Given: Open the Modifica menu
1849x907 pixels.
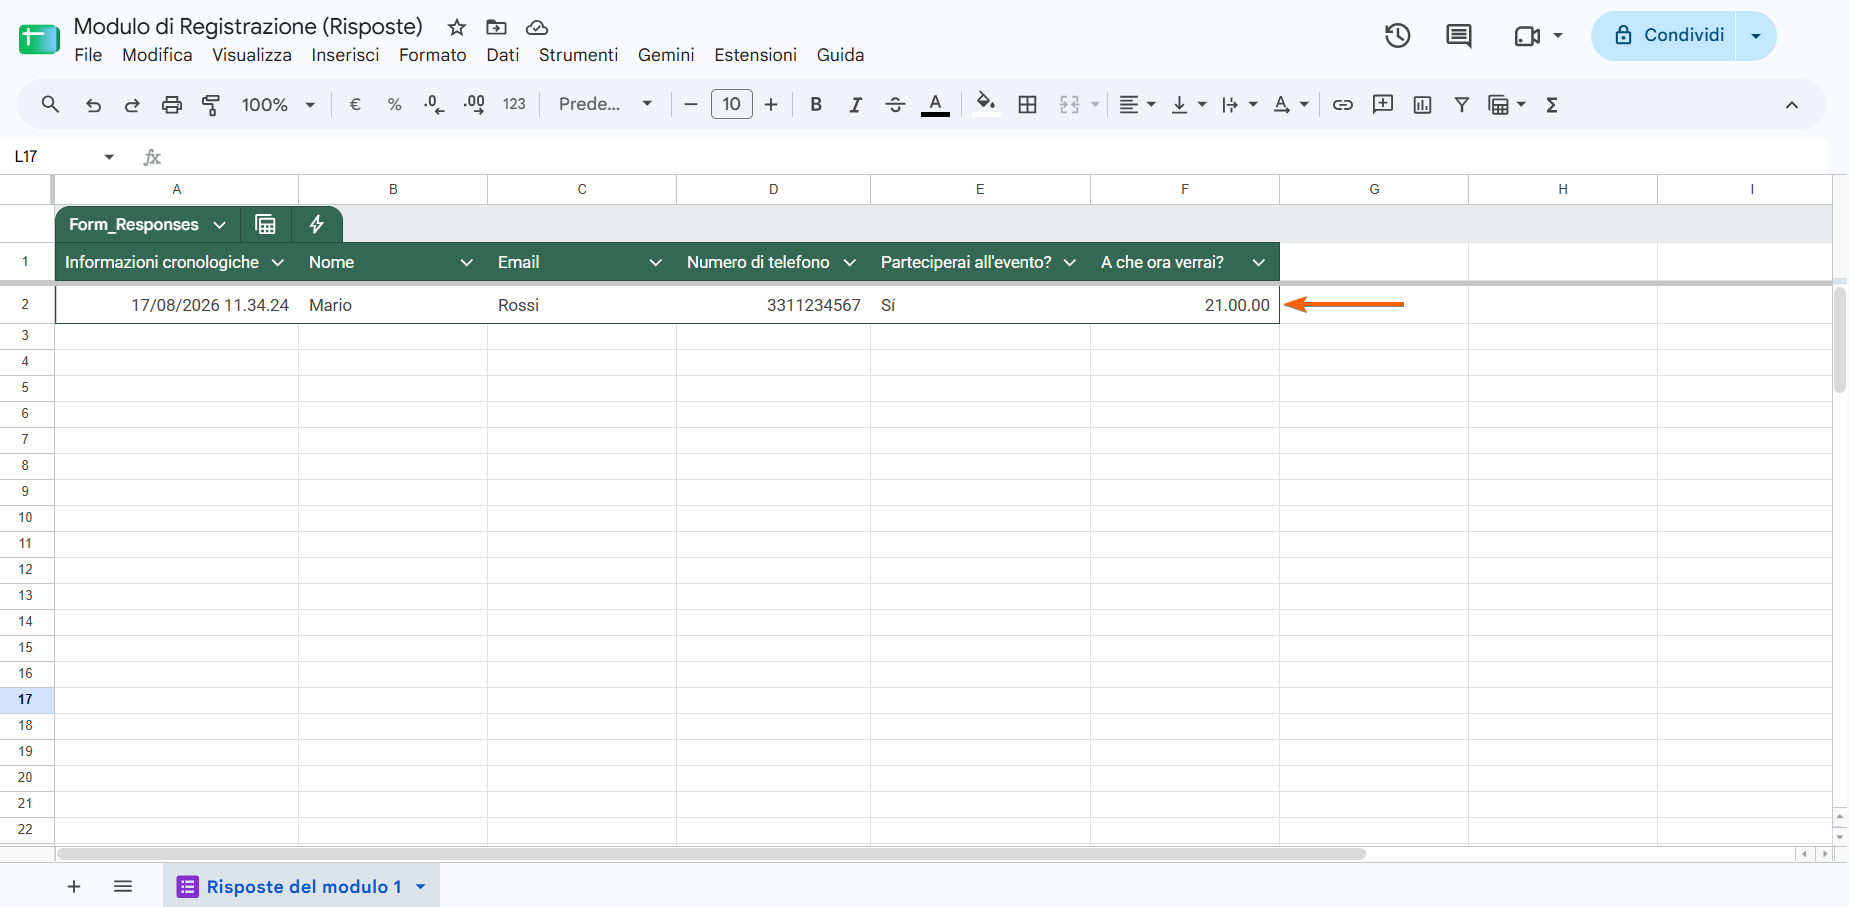Looking at the screenshot, I should (157, 55).
